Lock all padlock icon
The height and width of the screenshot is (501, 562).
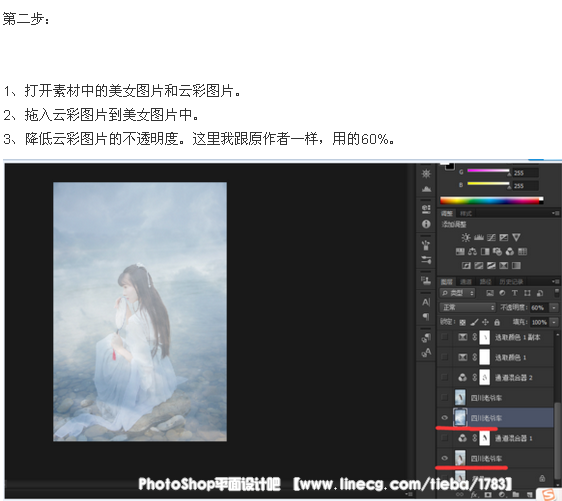[x=497, y=322]
